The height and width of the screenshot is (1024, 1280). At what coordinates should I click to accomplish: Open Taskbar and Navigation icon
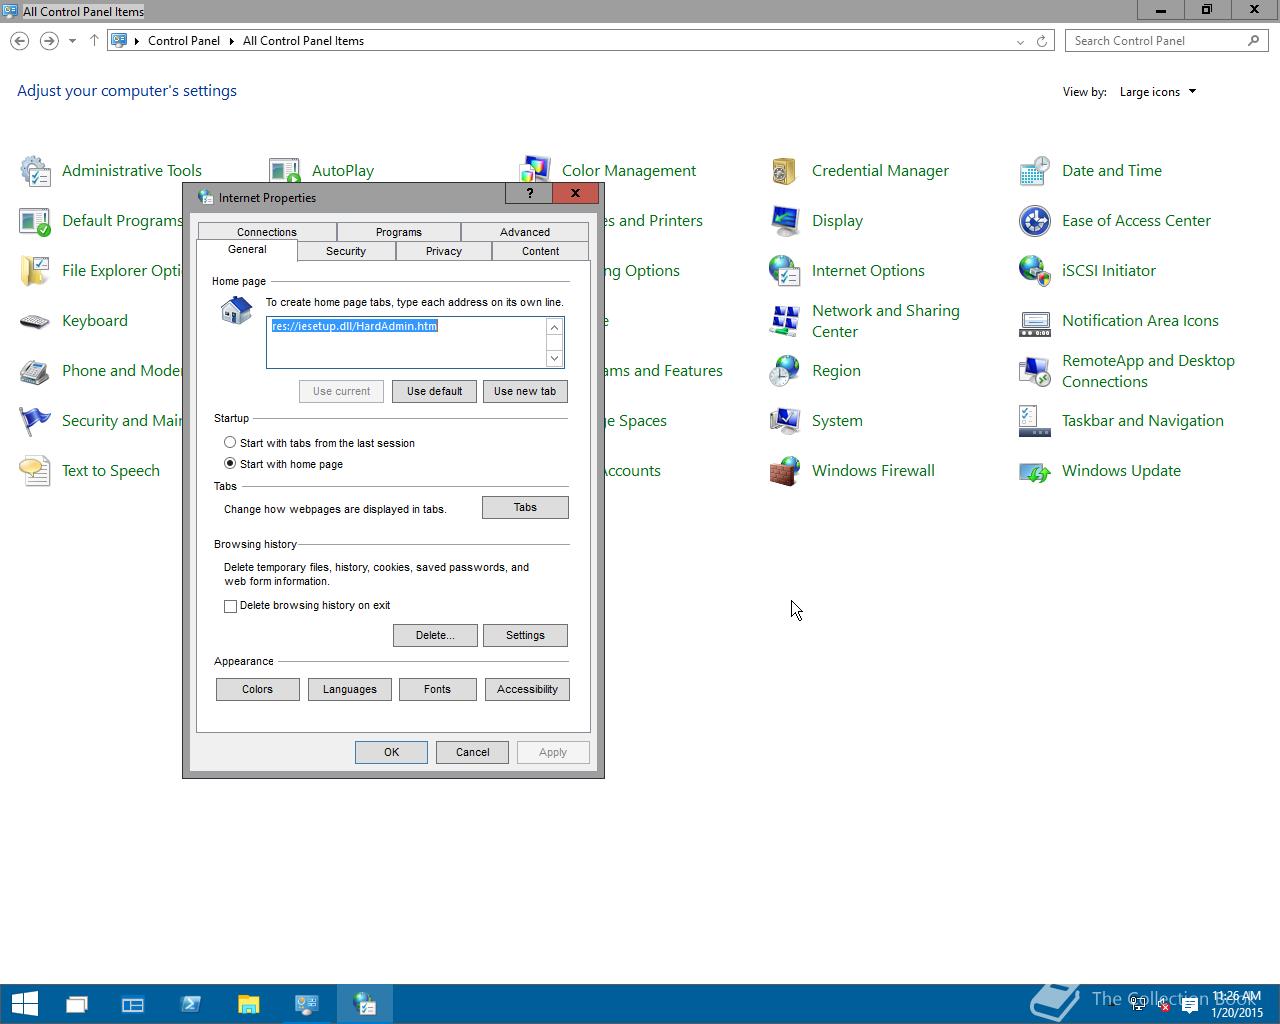click(1035, 421)
